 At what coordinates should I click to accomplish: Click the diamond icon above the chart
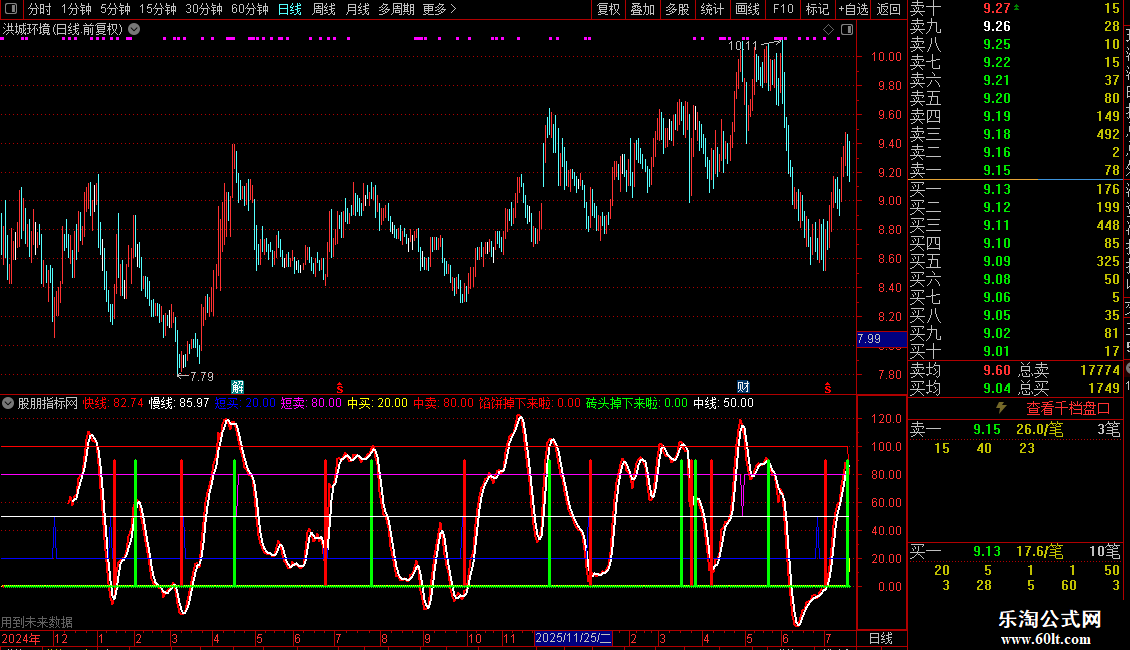(828, 30)
